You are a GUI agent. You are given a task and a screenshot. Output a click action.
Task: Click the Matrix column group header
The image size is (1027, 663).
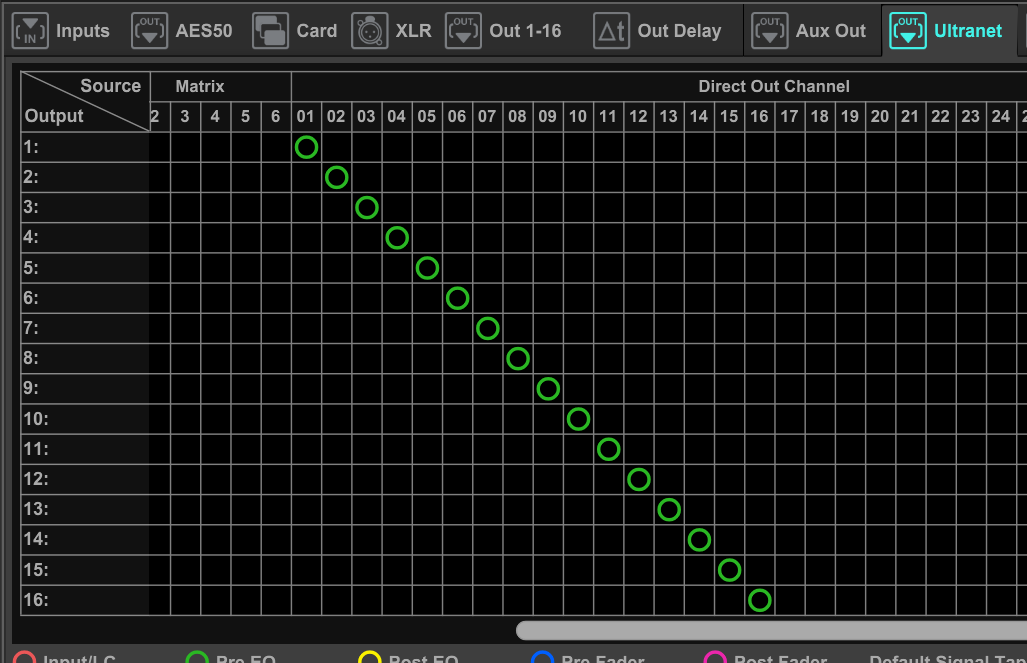pos(200,86)
